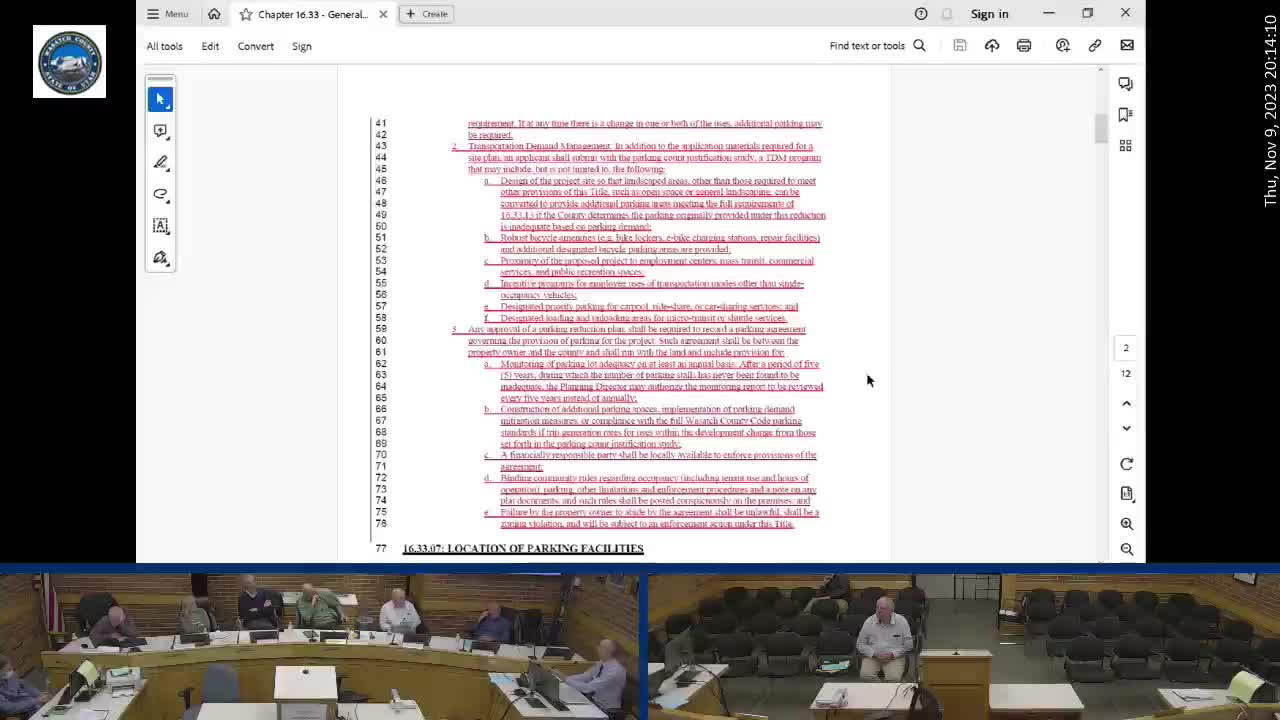Viewport: 1280px width, 720px height.
Task: Go to the next page with down chevron
Action: pyautogui.click(x=1126, y=428)
